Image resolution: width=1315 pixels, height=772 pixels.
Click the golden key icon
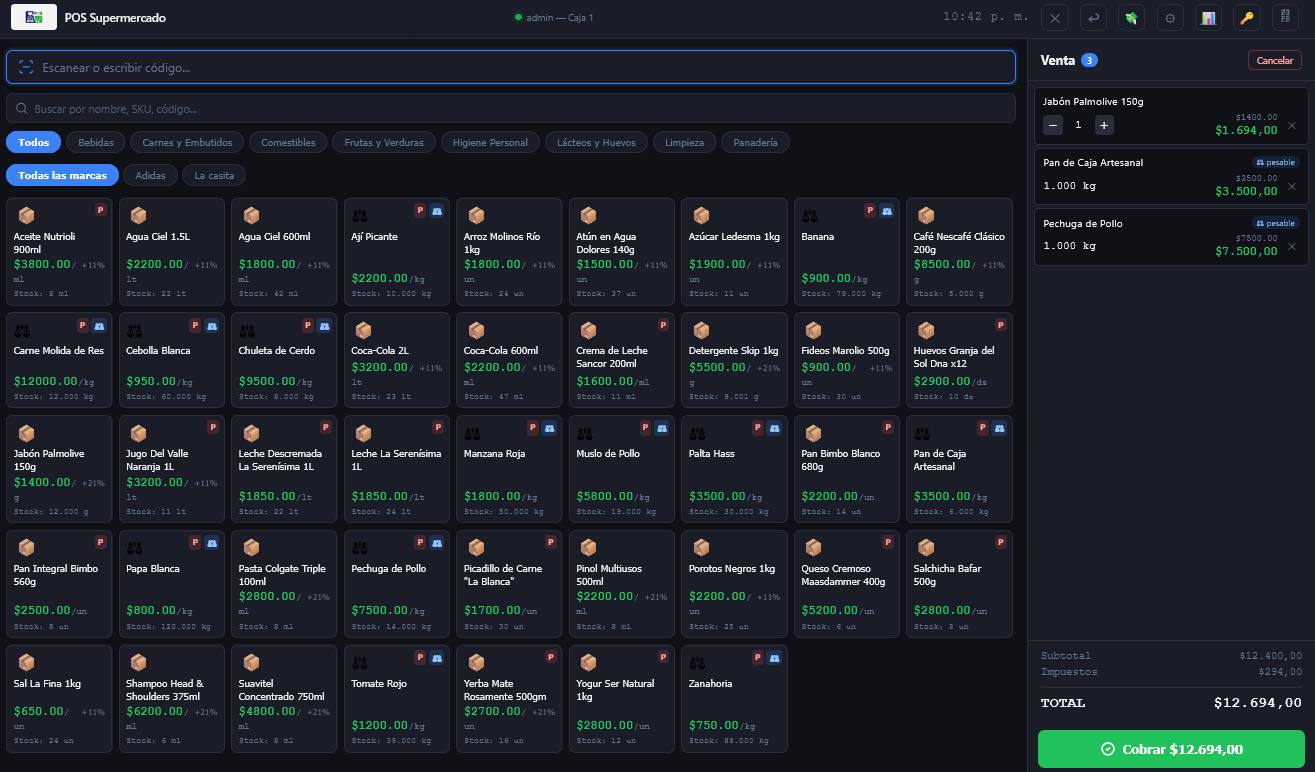click(x=1246, y=18)
